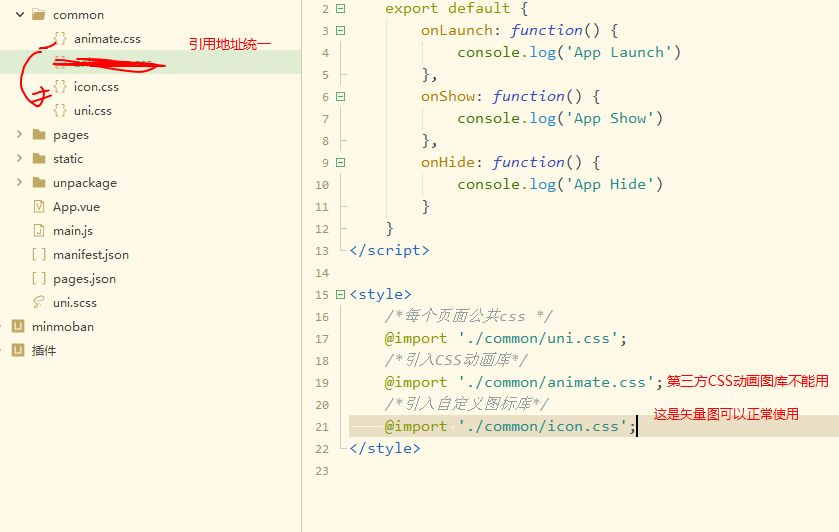Fold the export default block at line 2
This screenshot has height=532, width=839.
click(340, 9)
